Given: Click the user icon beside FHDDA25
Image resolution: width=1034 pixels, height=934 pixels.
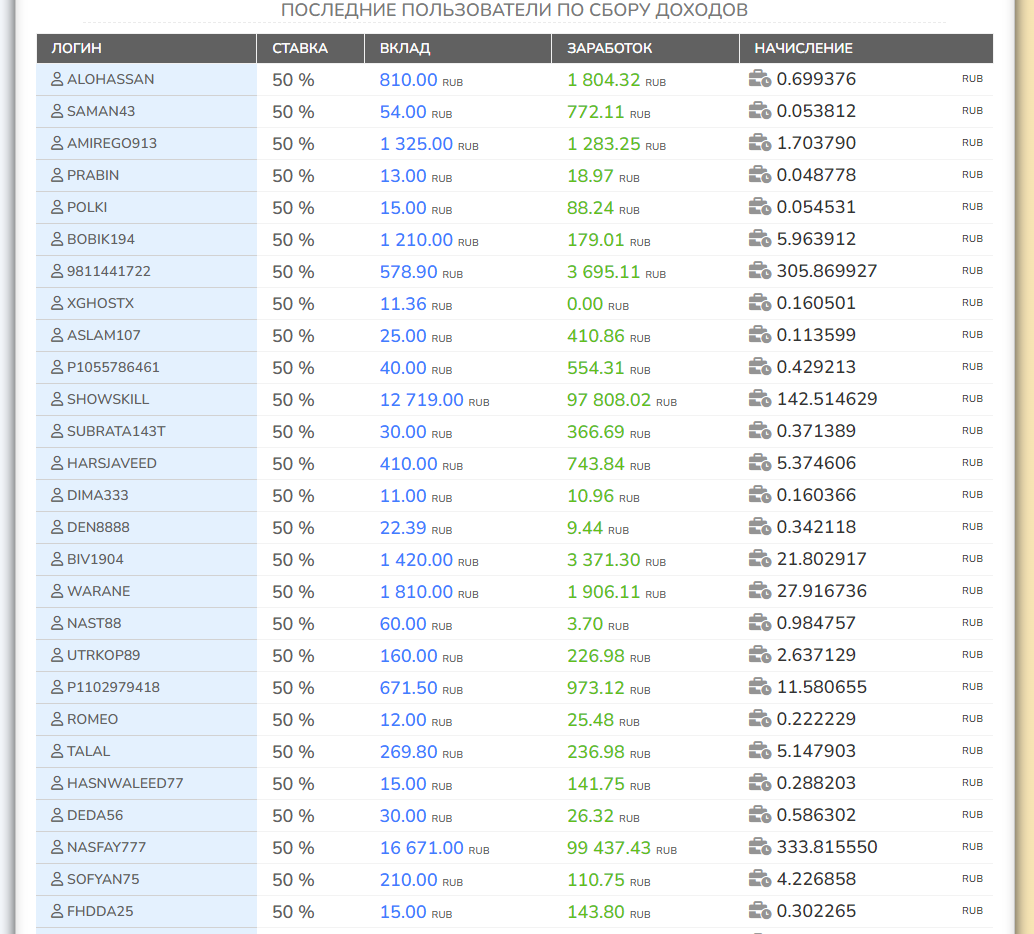Looking at the screenshot, I should click(x=57, y=911).
